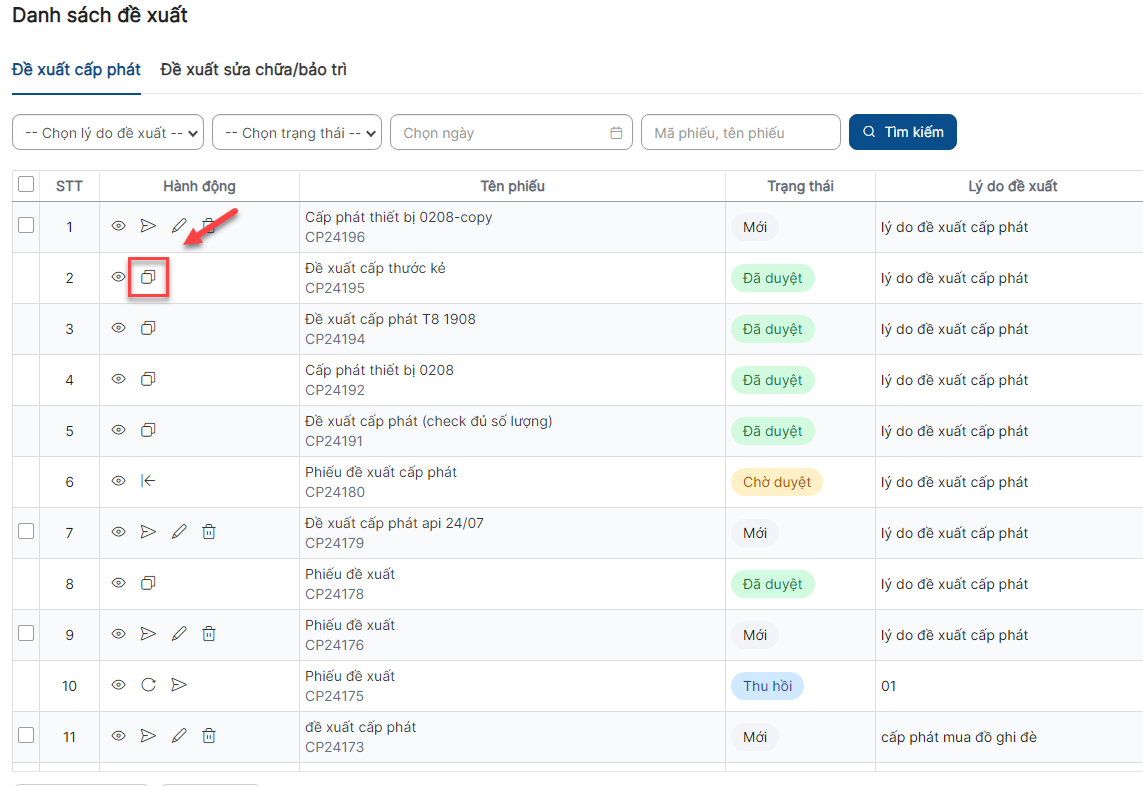View proposal CP24178 via eye icon
The height and width of the screenshot is (786, 1143).
[118, 583]
